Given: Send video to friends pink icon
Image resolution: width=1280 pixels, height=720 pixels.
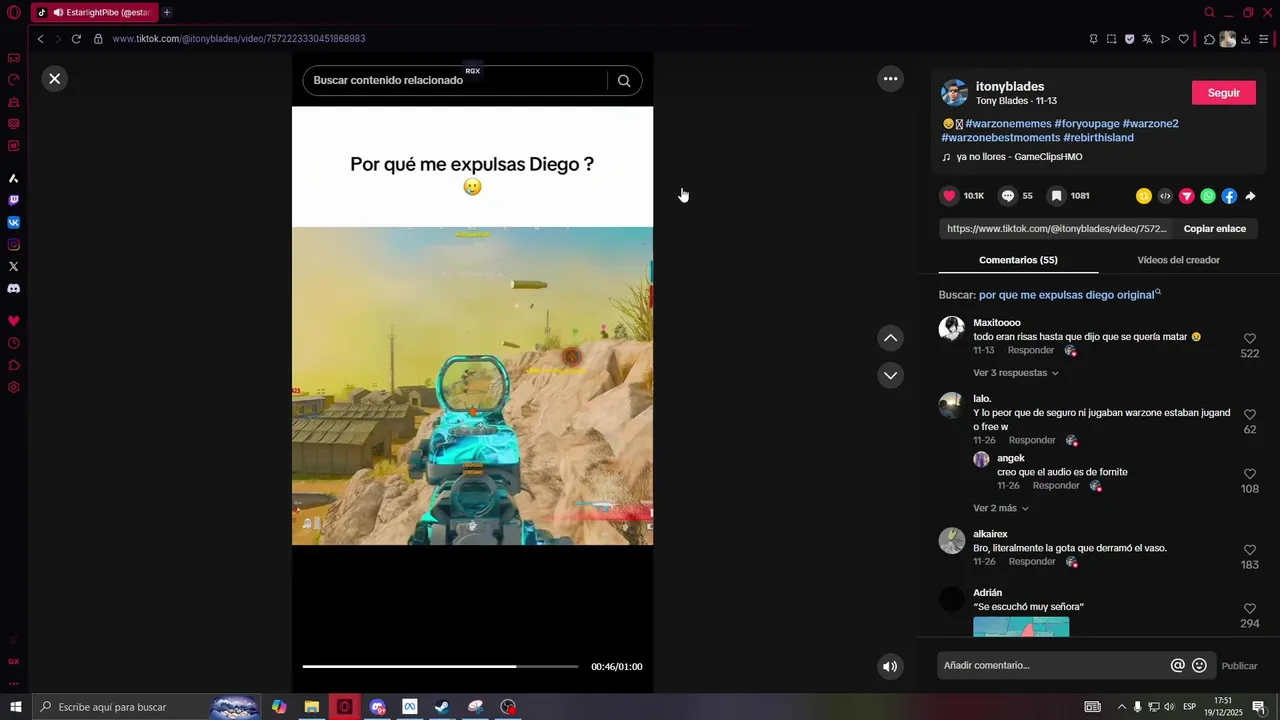Looking at the screenshot, I should tap(1186, 196).
